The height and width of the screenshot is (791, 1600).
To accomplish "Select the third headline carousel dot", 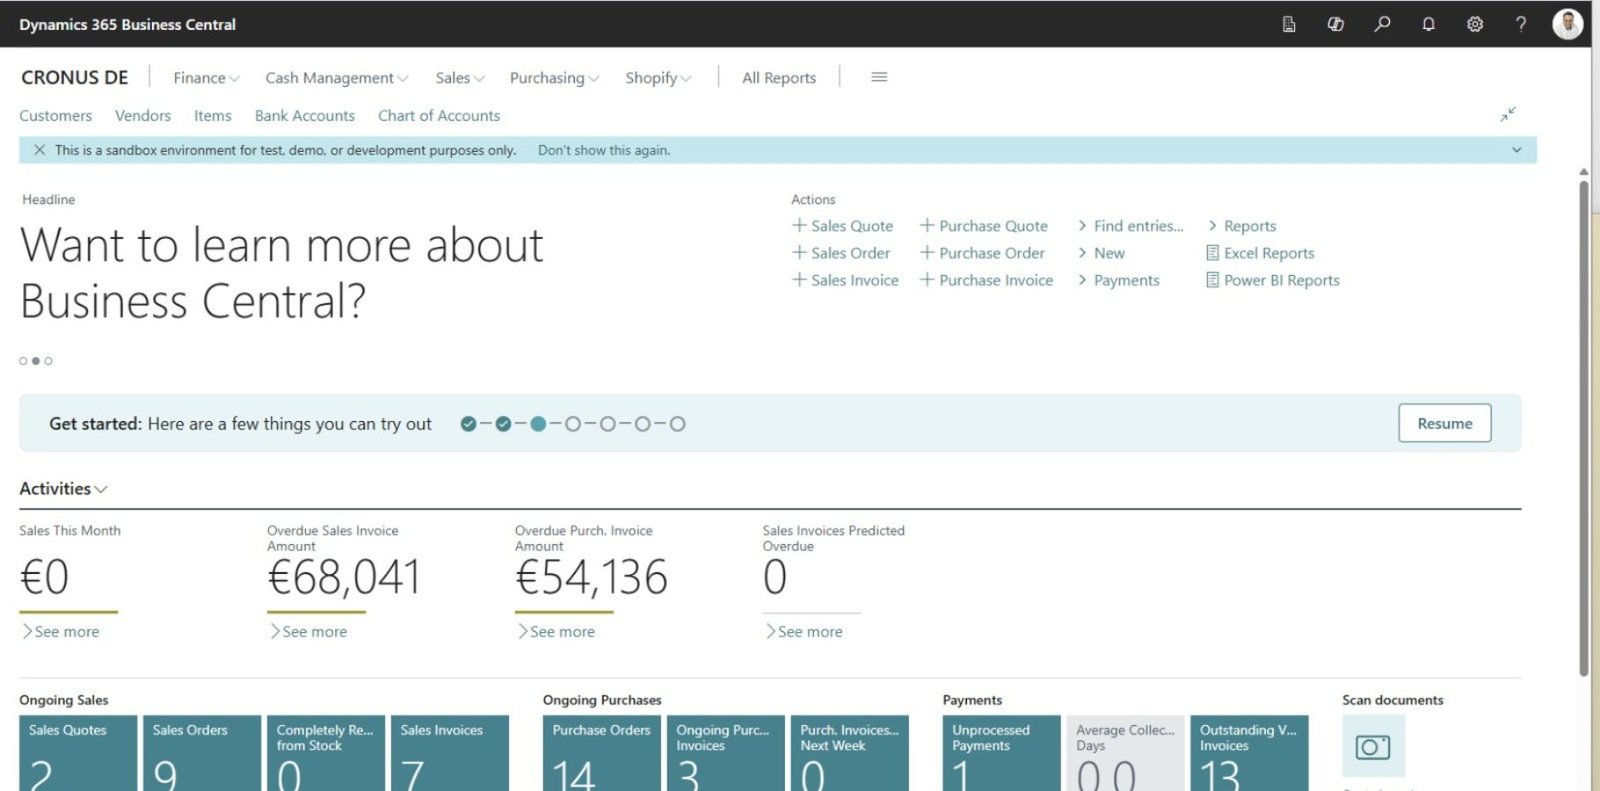I will click(x=48, y=361).
